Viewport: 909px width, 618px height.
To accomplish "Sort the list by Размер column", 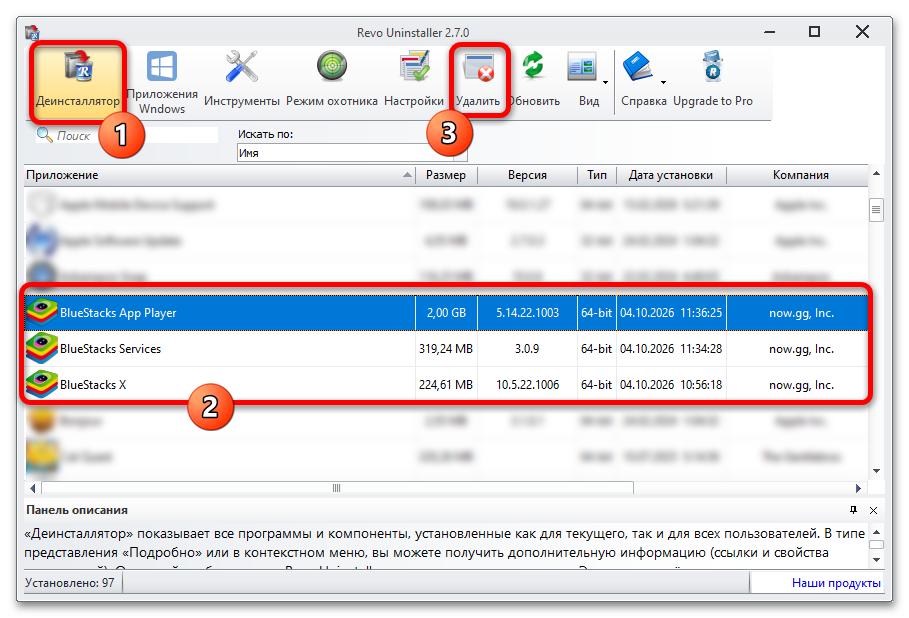I will click(x=446, y=175).
